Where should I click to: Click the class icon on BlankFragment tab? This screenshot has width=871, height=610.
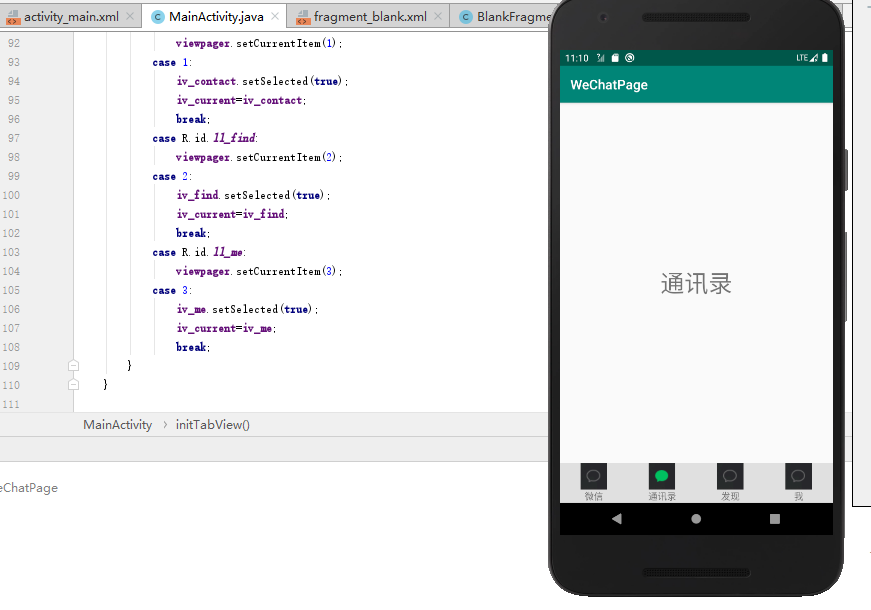tap(466, 17)
